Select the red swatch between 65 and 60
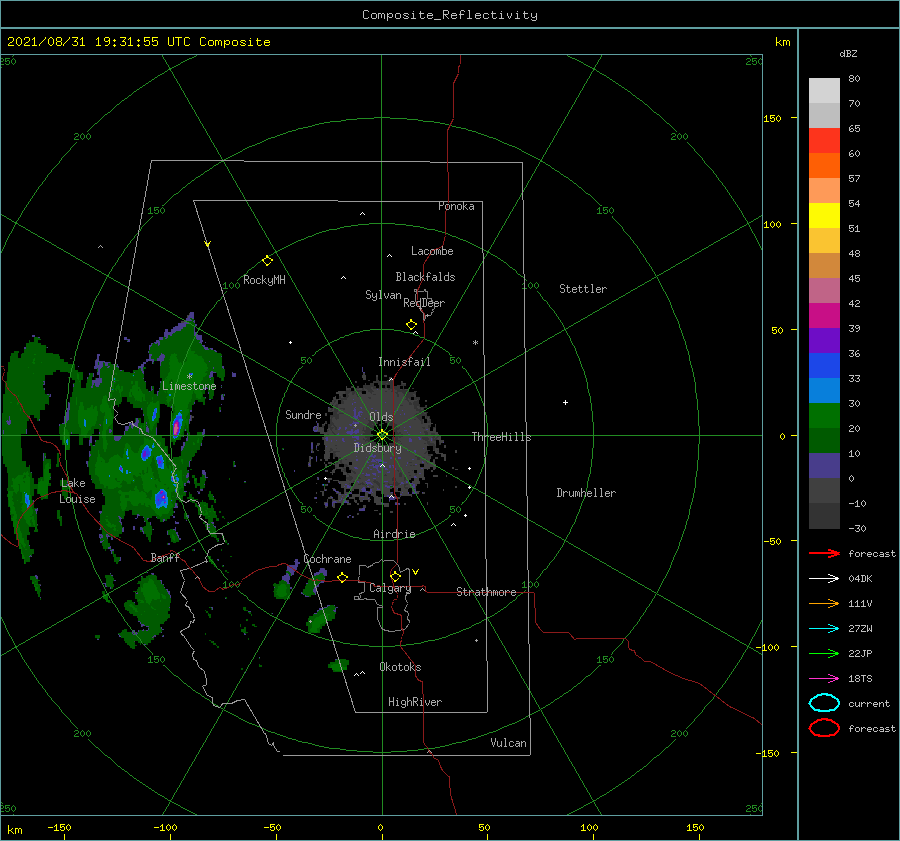The image size is (900, 841). click(x=824, y=141)
